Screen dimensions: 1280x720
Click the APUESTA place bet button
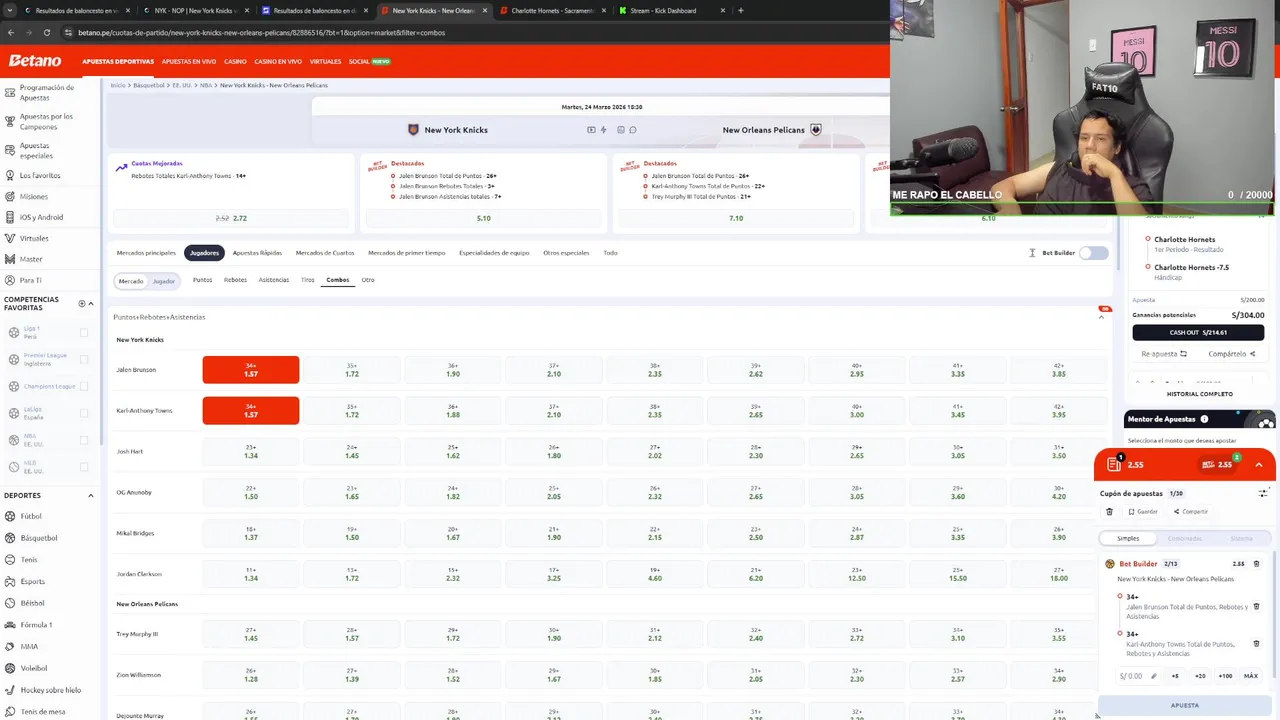tap(1185, 705)
